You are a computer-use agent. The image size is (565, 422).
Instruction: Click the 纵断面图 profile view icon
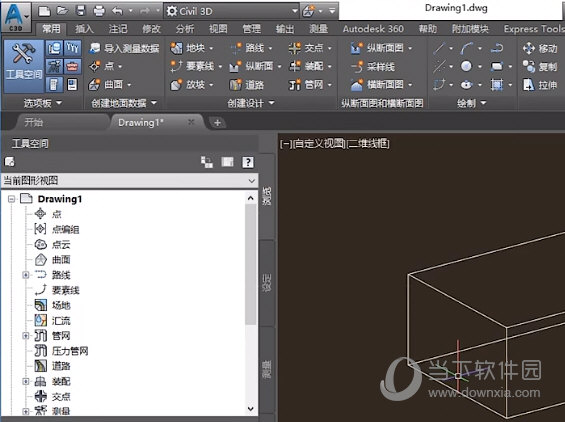coord(357,48)
